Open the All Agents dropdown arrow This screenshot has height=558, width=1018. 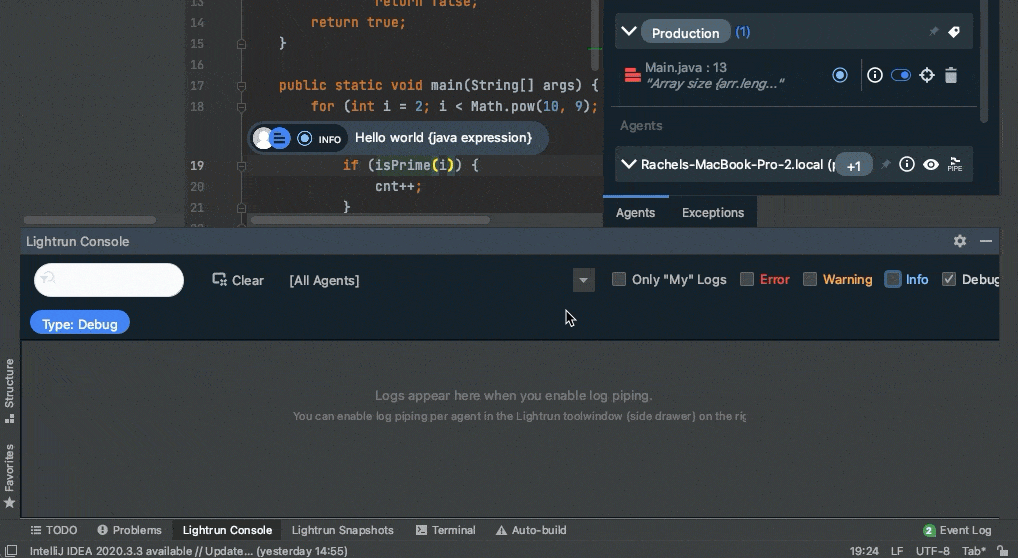[x=584, y=281]
